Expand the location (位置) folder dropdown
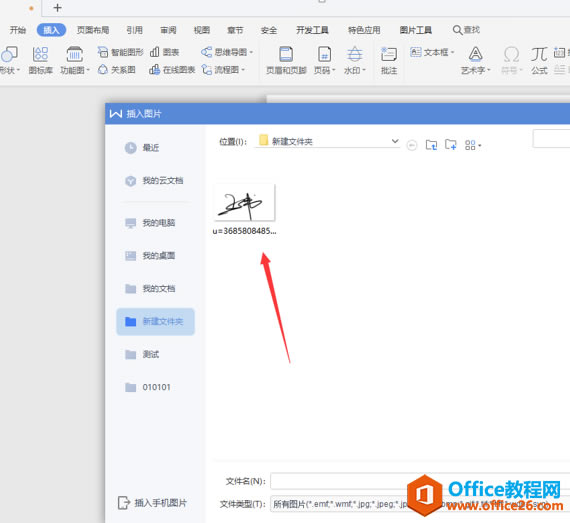The height and width of the screenshot is (523, 570). 395,141
